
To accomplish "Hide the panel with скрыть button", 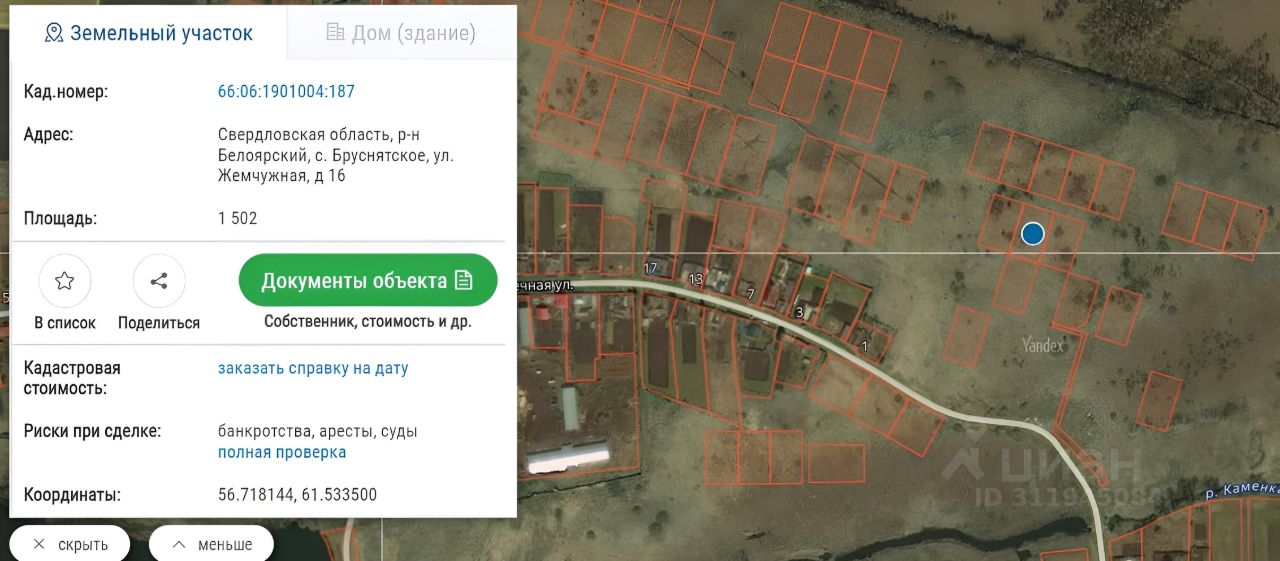I will 69,544.
